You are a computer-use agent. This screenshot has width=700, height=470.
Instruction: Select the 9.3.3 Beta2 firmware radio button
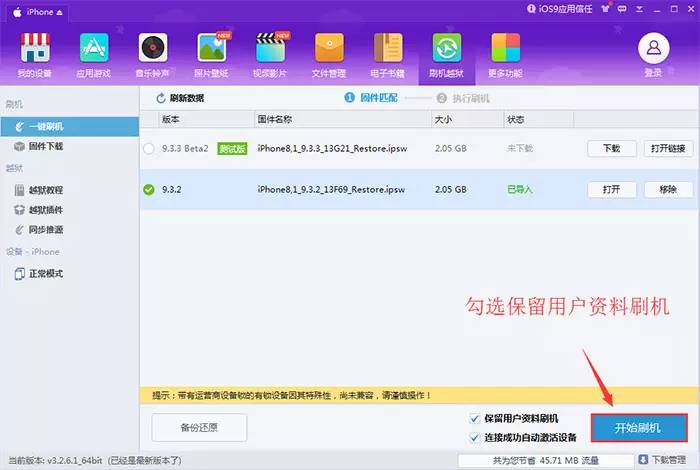pyautogui.click(x=149, y=149)
